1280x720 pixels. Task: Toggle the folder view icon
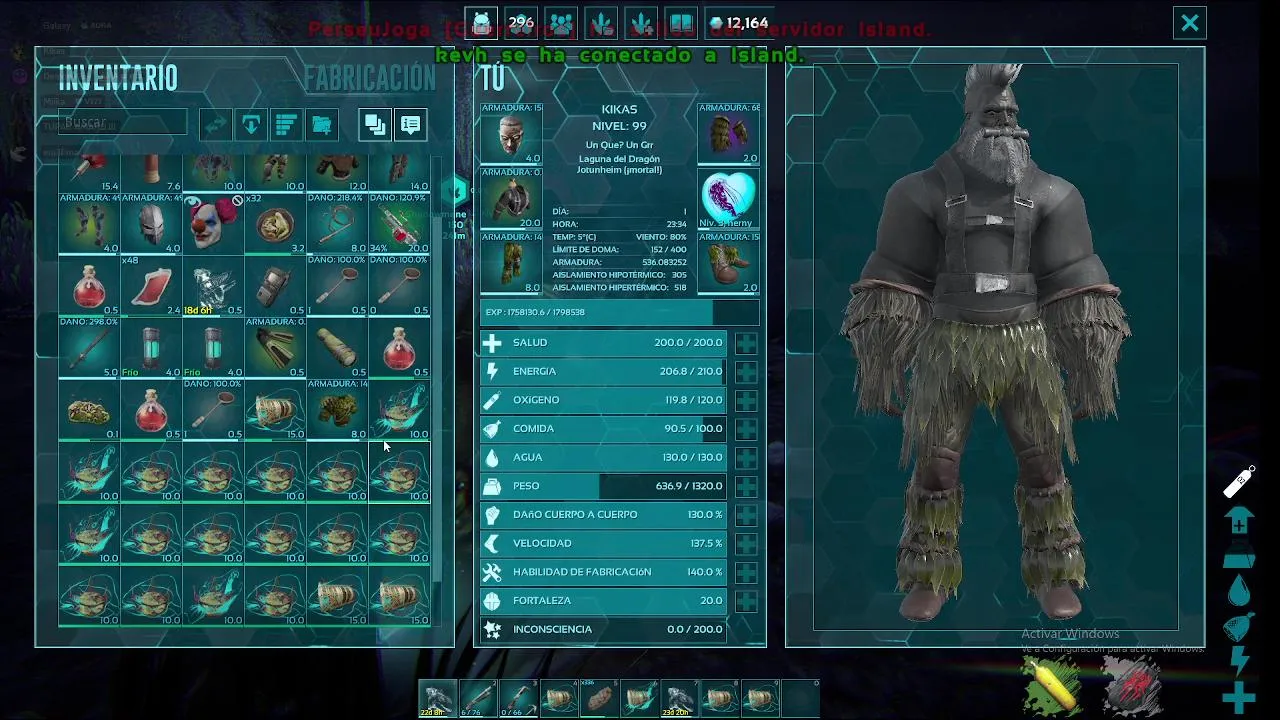click(322, 124)
